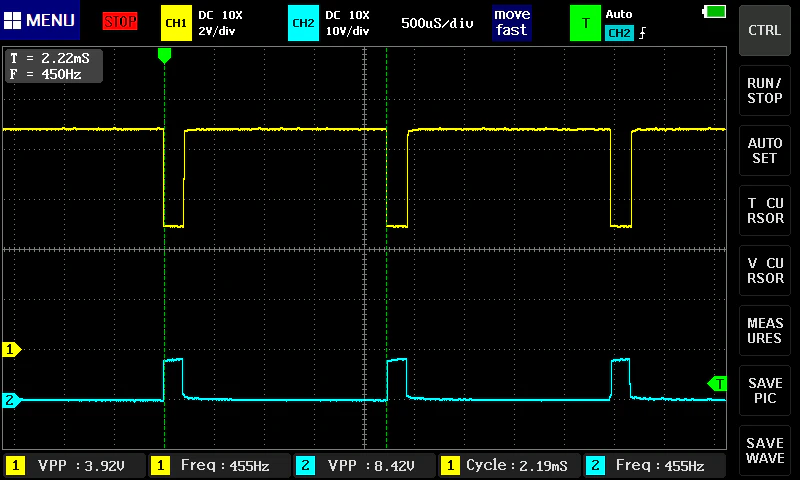Tap CH1 DC 10X 2V/div settings
Screen dimensions: 800x480
pyautogui.click(x=220, y=23)
